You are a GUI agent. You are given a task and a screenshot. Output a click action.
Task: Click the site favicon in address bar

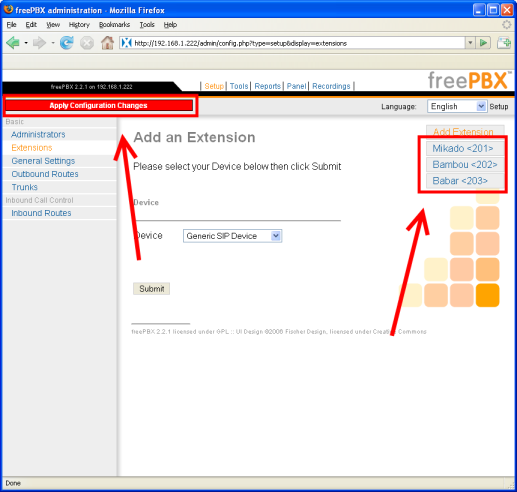126,43
